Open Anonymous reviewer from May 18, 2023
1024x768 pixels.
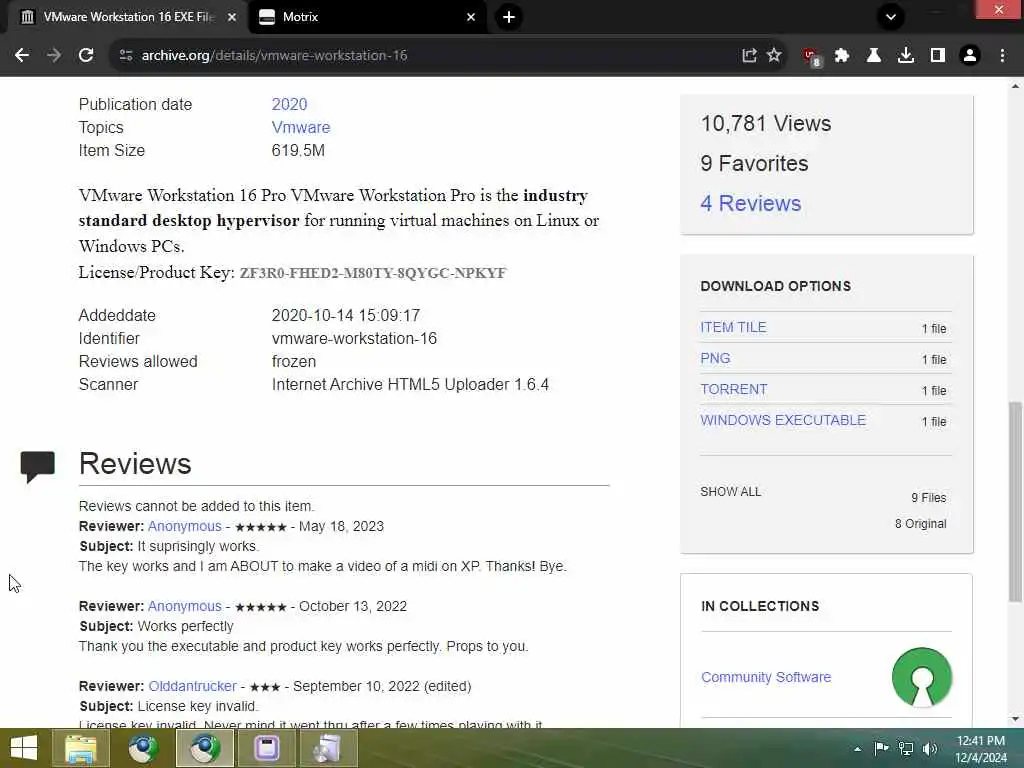click(x=185, y=526)
